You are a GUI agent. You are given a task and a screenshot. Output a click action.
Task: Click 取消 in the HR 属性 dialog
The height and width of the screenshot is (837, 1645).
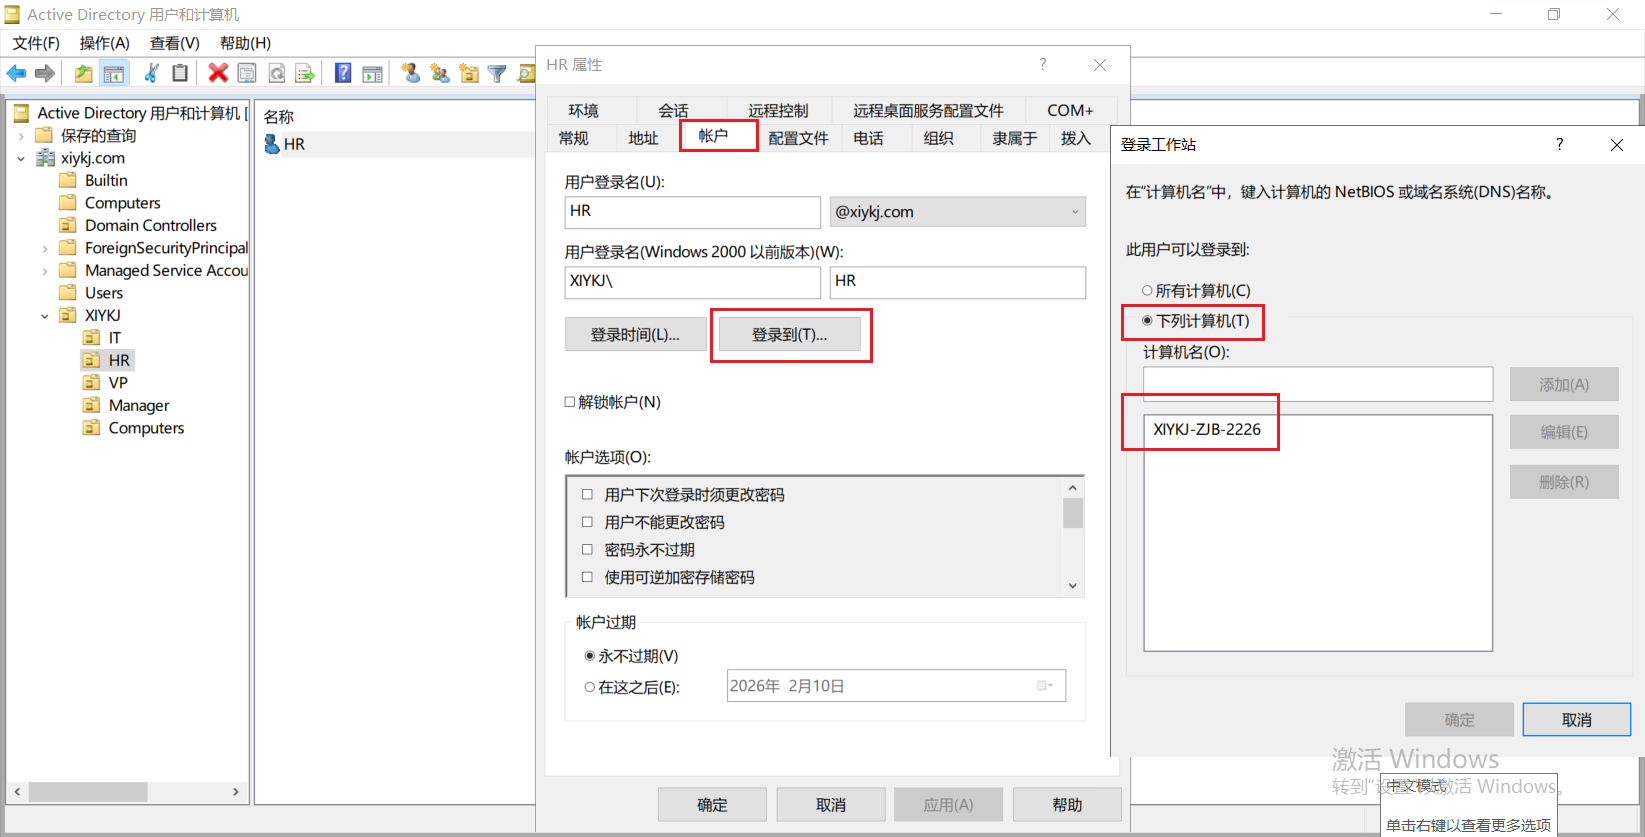pos(831,805)
